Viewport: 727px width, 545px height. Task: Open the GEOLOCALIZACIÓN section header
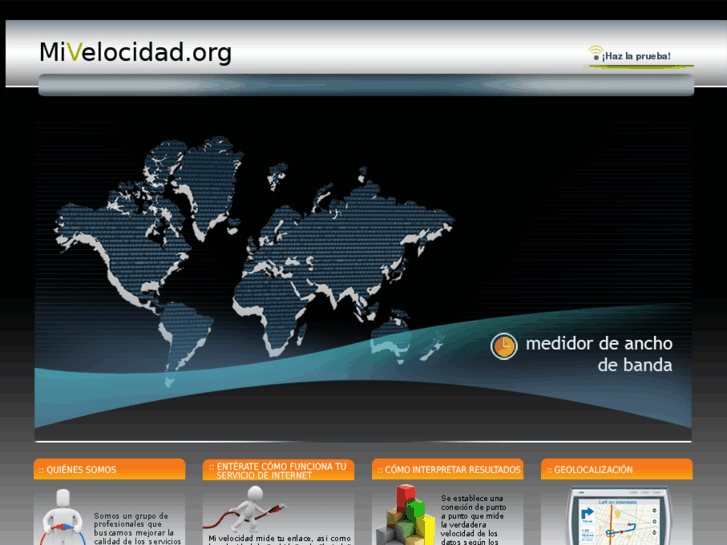click(617, 469)
